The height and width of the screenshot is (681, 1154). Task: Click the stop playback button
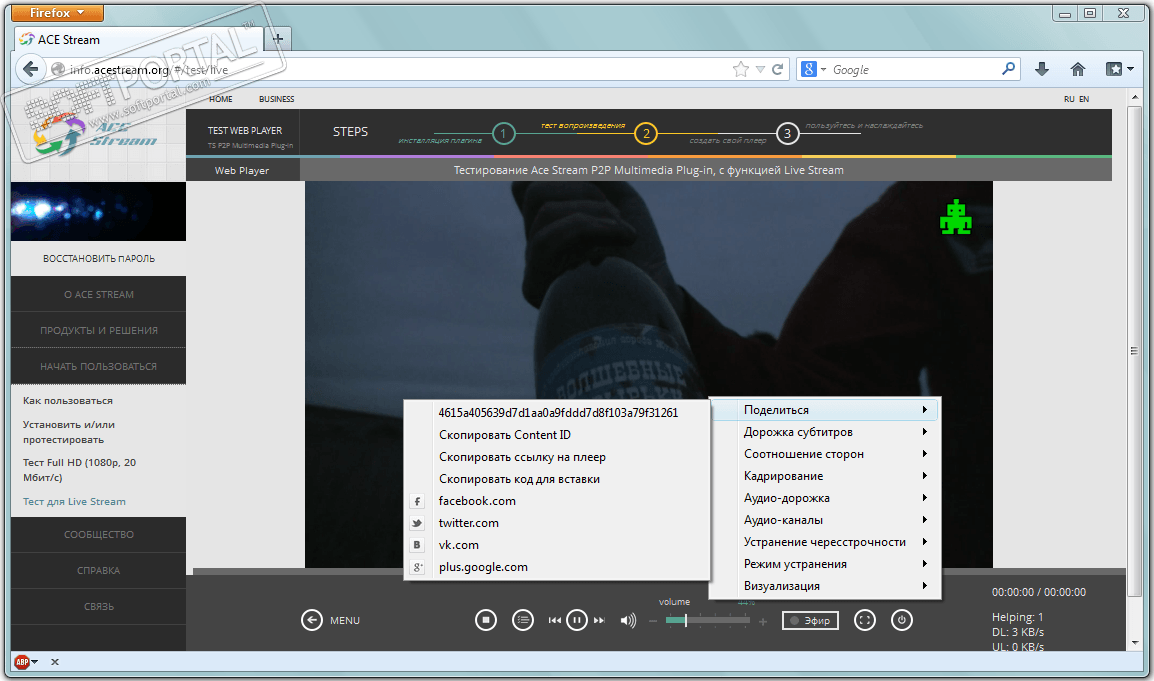tap(486, 620)
